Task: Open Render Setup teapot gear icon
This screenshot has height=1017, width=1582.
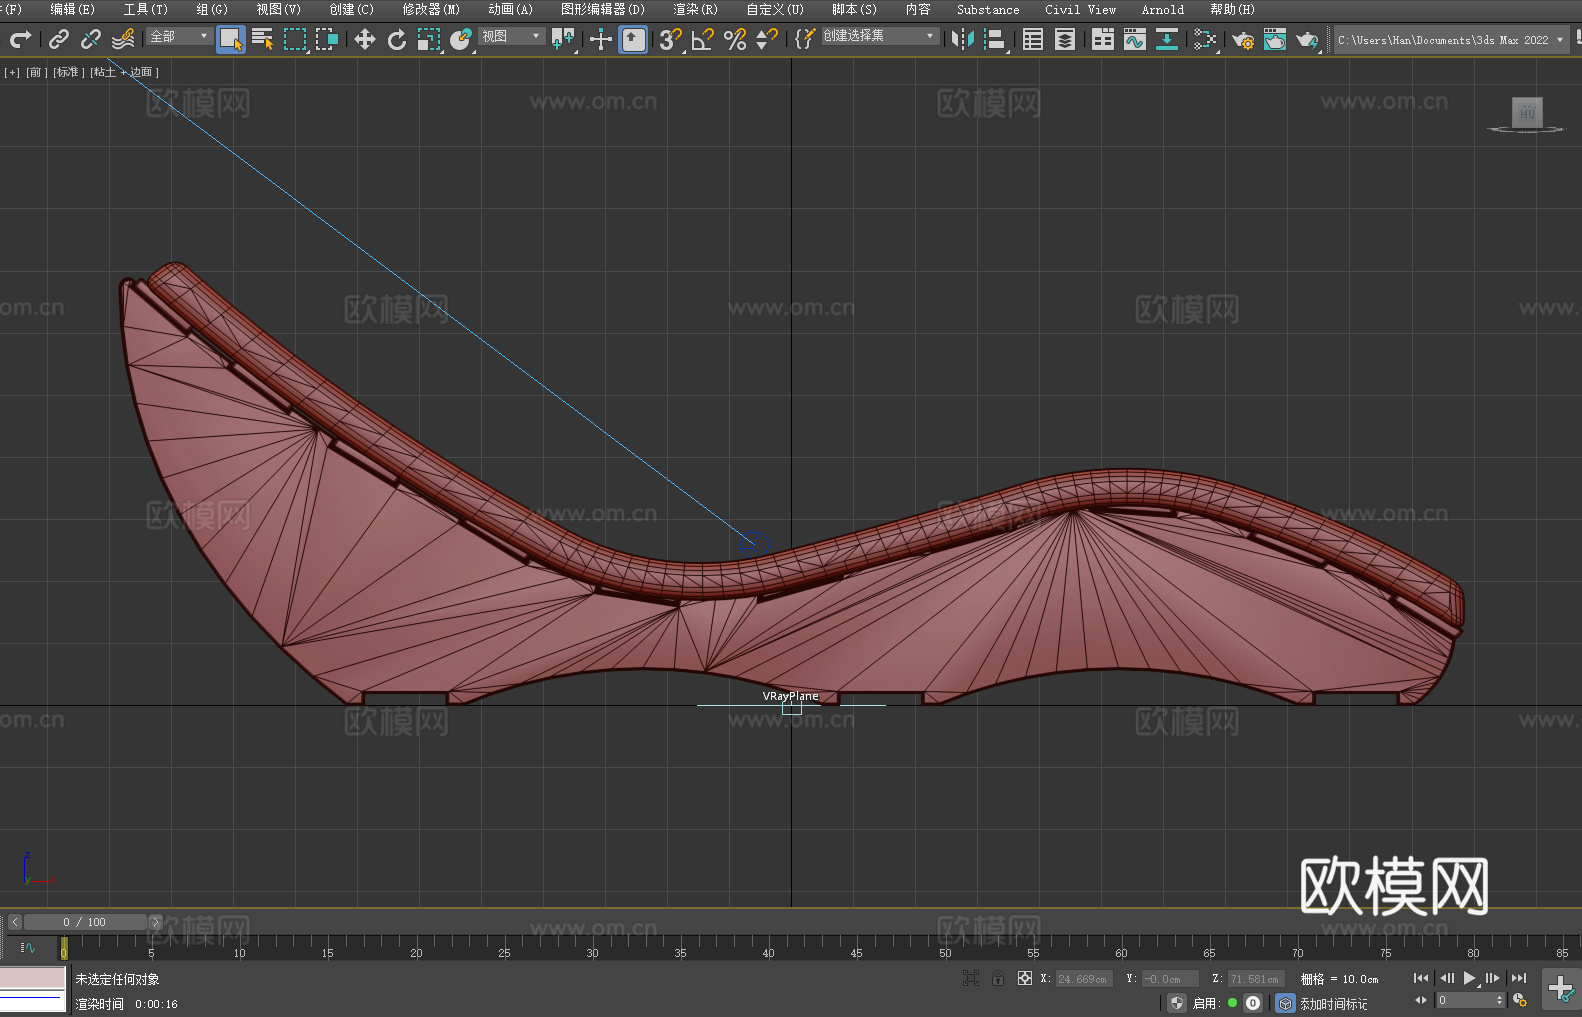Action: click(x=1243, y=39)
